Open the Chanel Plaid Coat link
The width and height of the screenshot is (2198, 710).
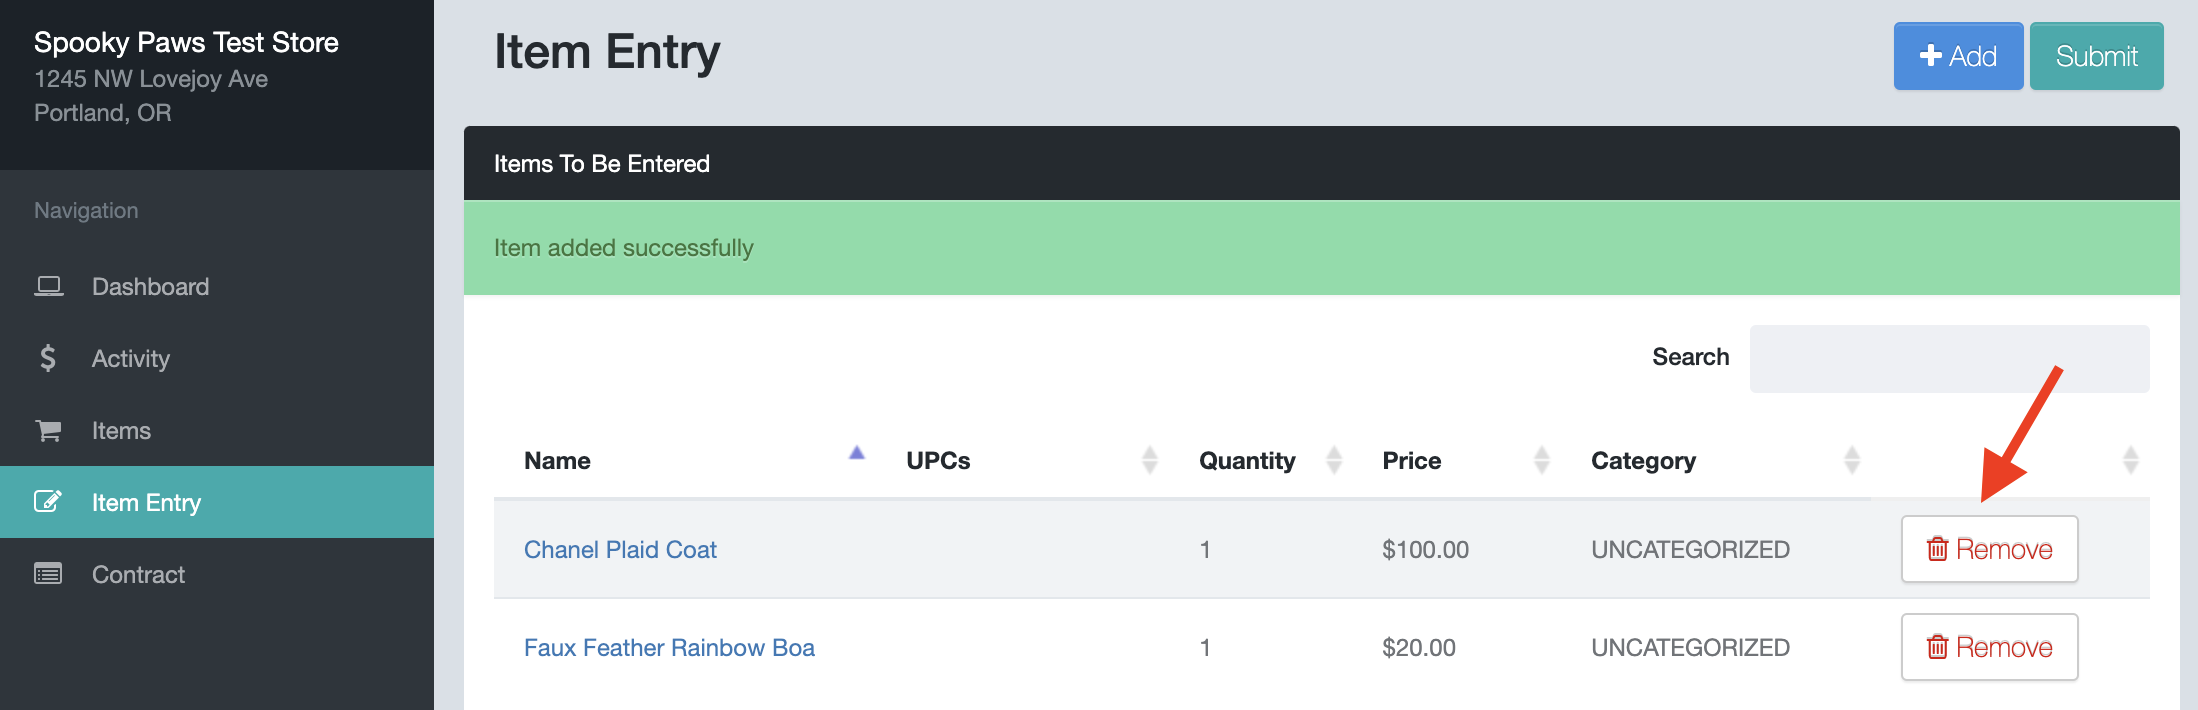click(x=620, y=549)
